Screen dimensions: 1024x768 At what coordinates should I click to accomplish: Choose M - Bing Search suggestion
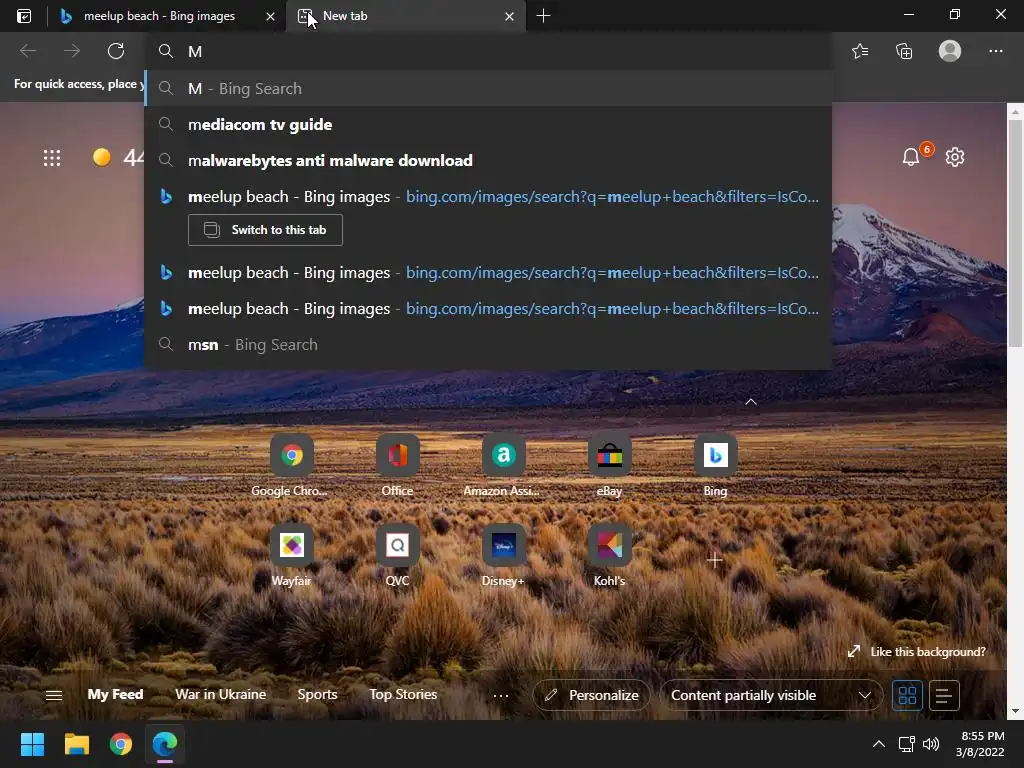pos(488,88)
